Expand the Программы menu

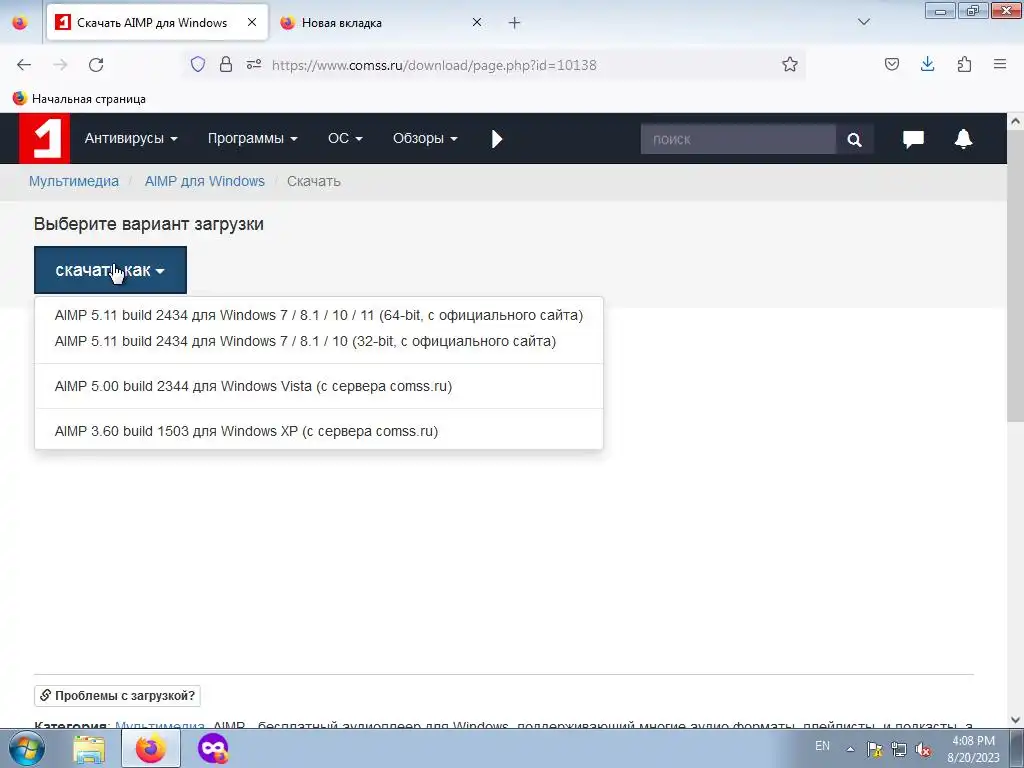click(x=252, y=138)
